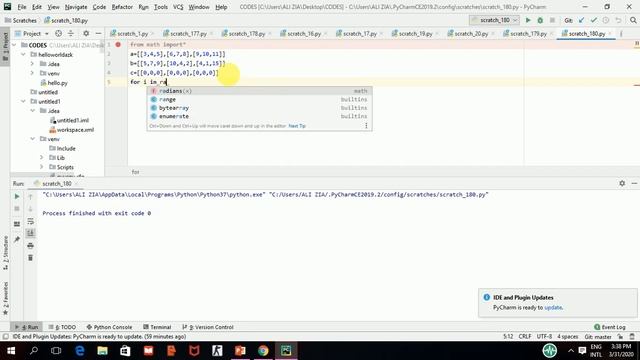Expand the Lib folder
Screen dimensions: 640x360
coord(42,158)
